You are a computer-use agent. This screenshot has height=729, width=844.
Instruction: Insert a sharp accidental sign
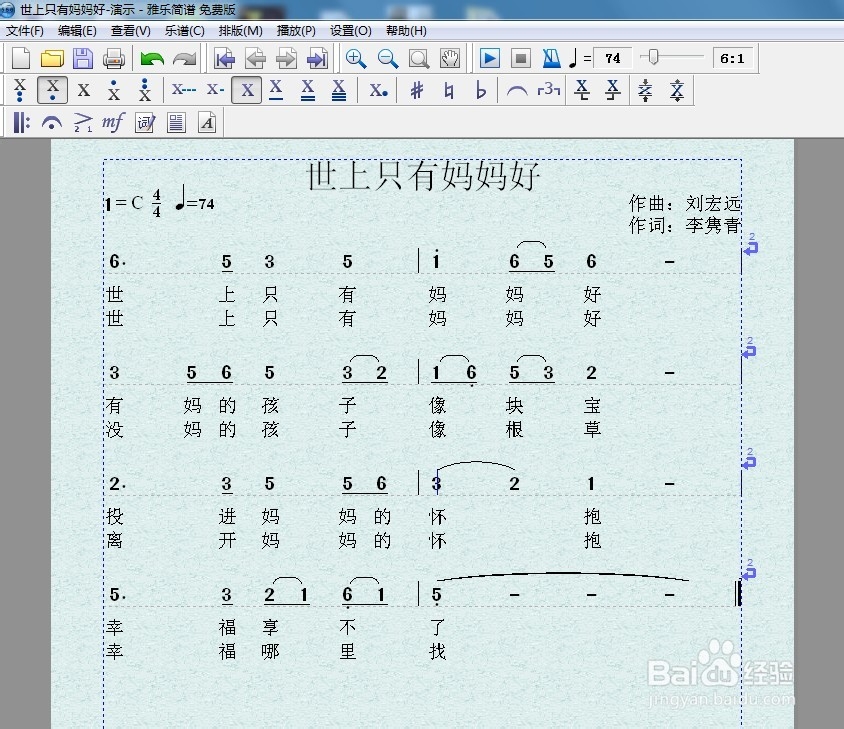tap(417, 90)
